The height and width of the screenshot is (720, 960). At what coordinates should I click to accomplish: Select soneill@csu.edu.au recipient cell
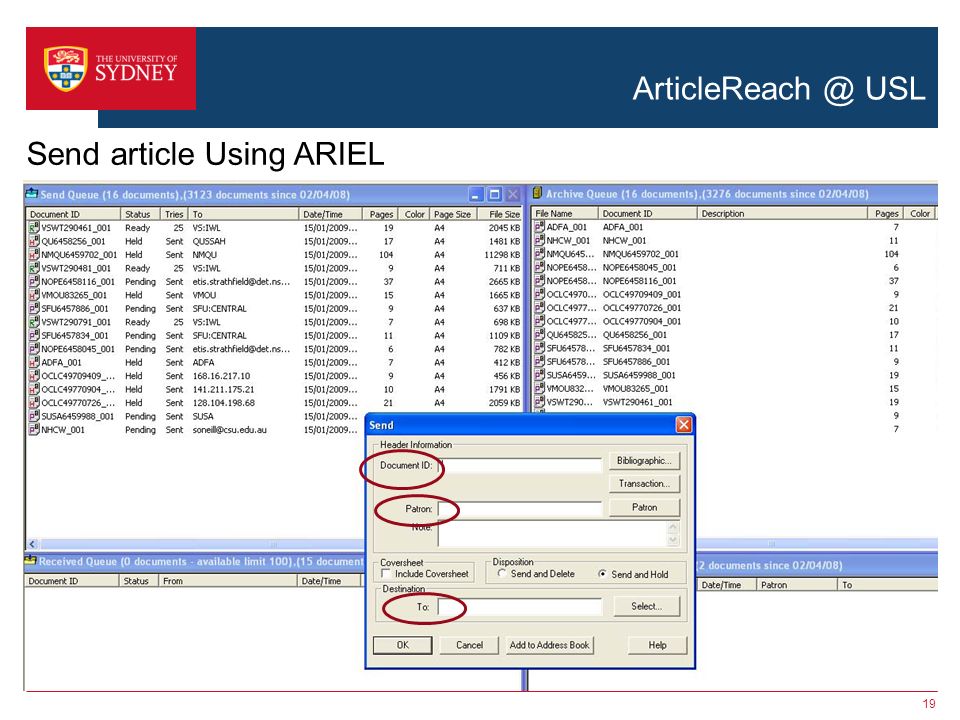(x=230, y=430)
